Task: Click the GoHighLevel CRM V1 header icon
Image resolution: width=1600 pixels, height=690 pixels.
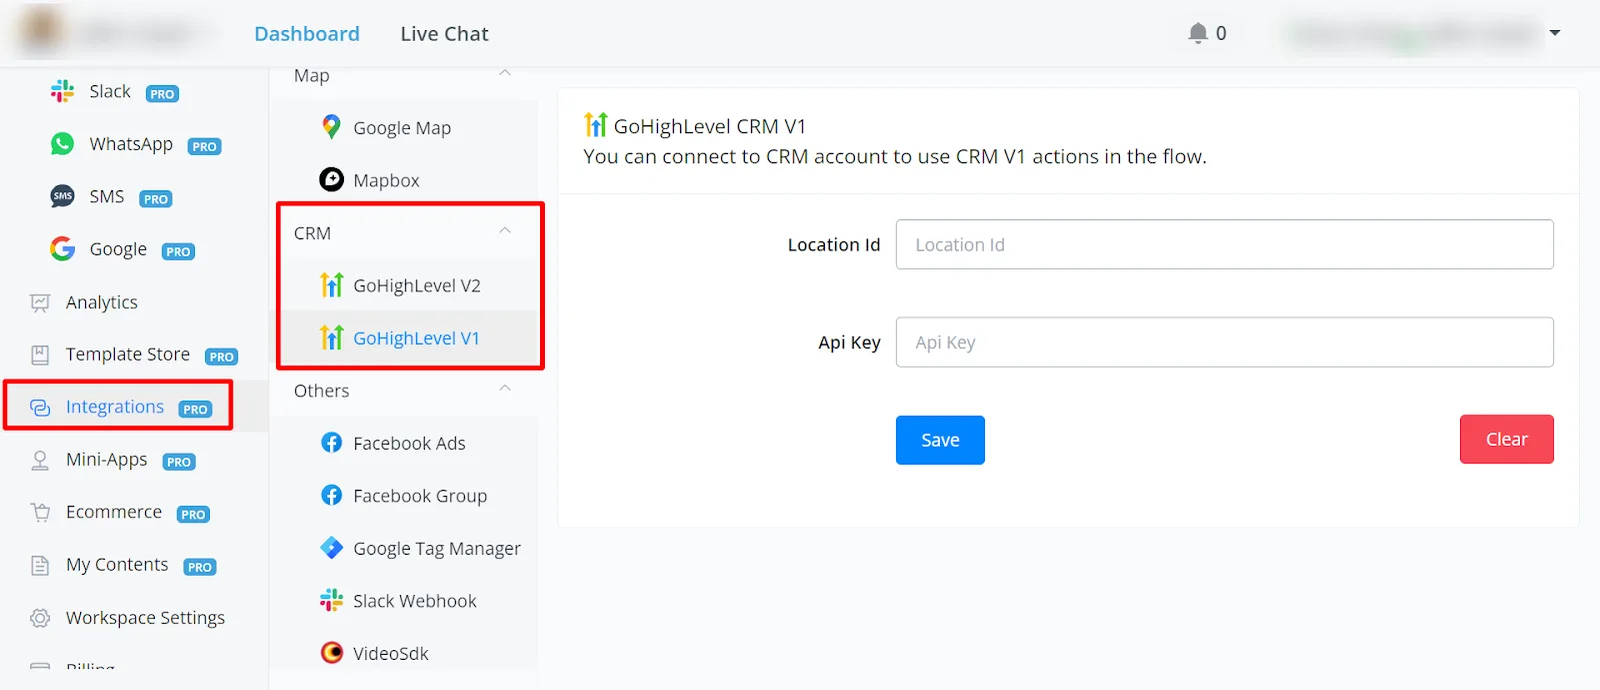Action: [596, 125]
